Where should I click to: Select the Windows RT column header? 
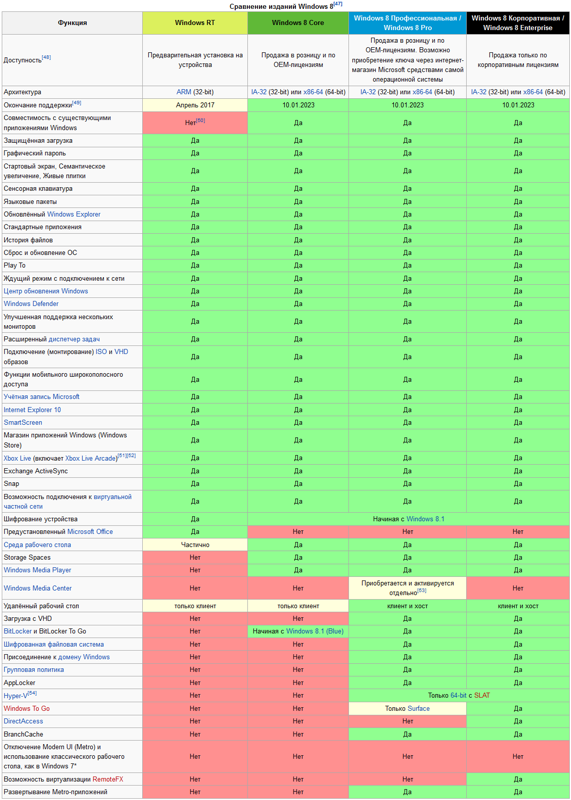(x=195, y=23)
